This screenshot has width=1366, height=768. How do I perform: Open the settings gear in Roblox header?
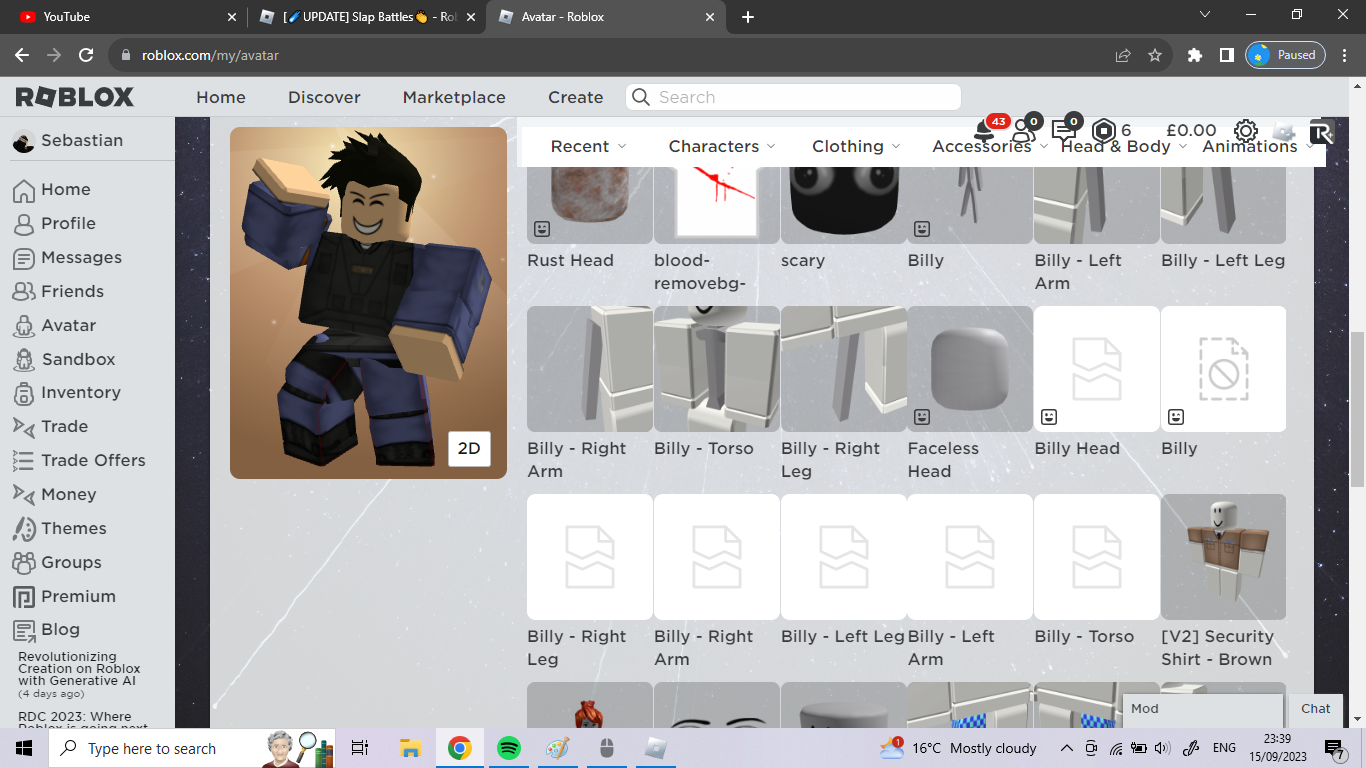(1245, 131)
